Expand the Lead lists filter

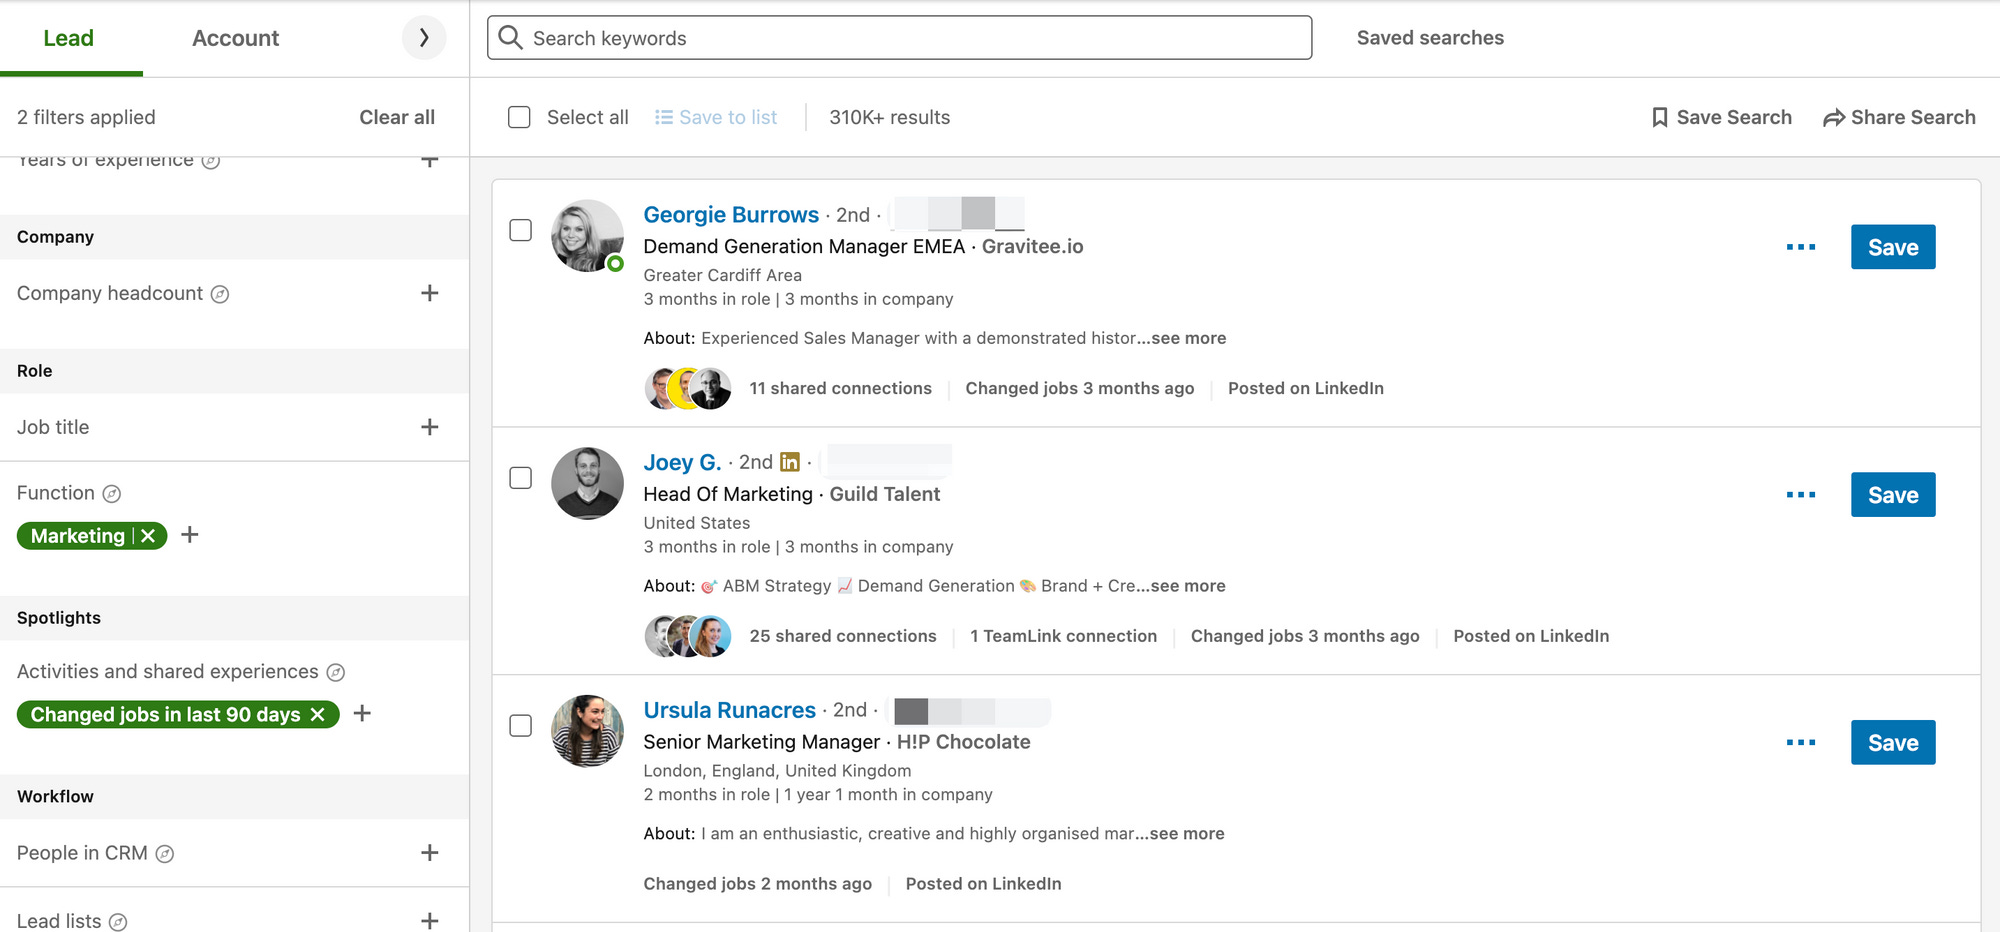tap(430, 921)
